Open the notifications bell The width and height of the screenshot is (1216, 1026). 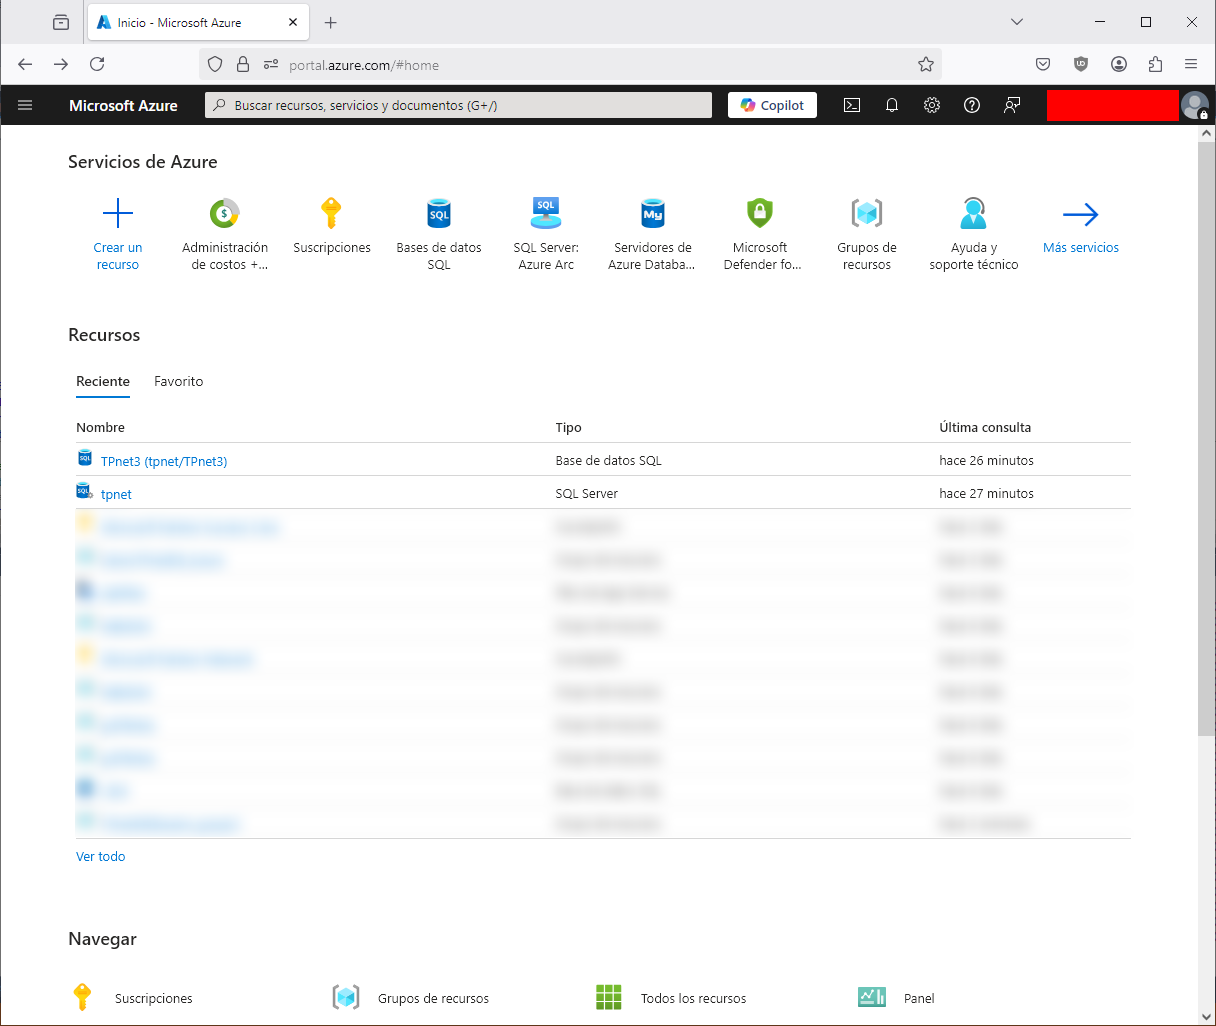[892, 105]
